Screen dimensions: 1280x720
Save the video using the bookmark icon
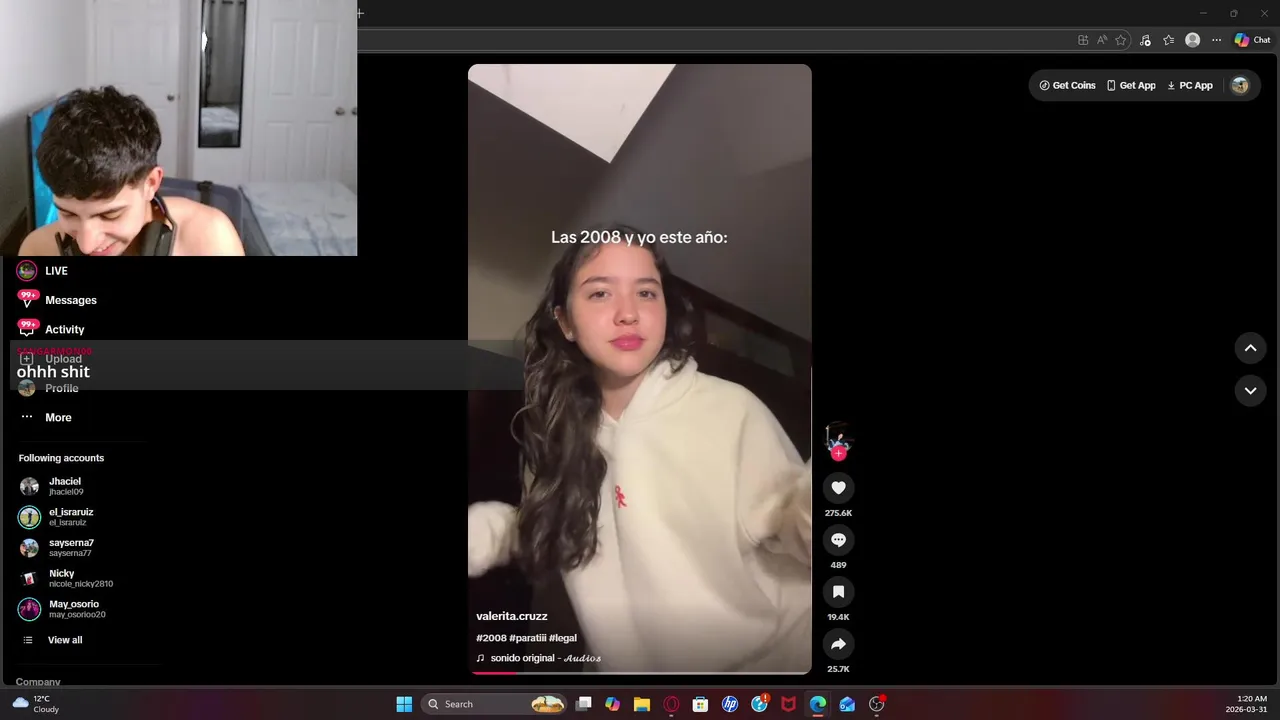[x=838, y=592]
